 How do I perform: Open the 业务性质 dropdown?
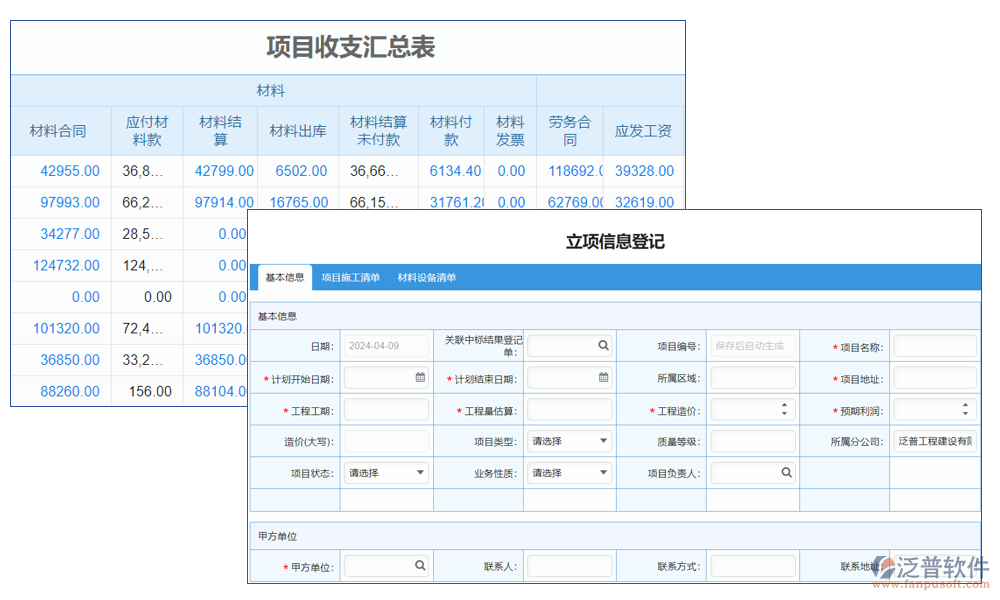[602, 471]
